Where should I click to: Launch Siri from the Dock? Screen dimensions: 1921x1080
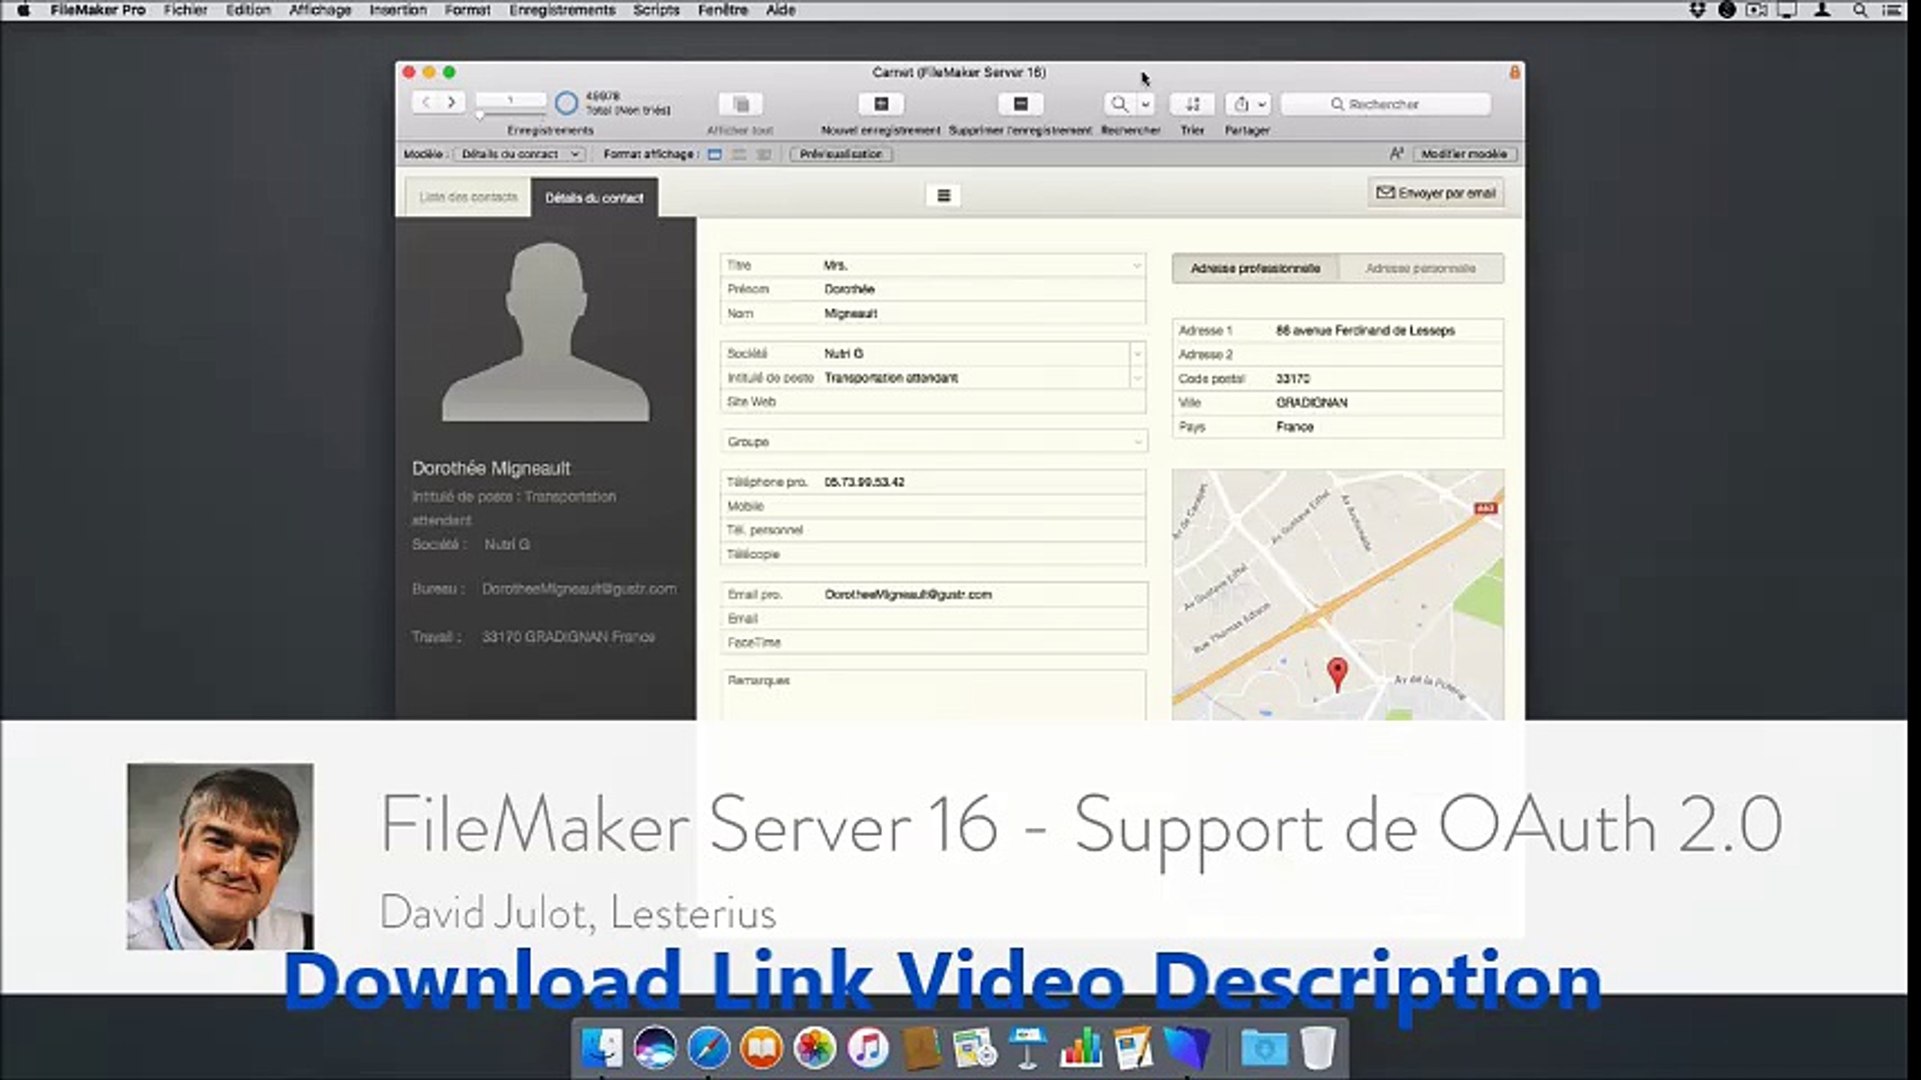click(655, 1048)
